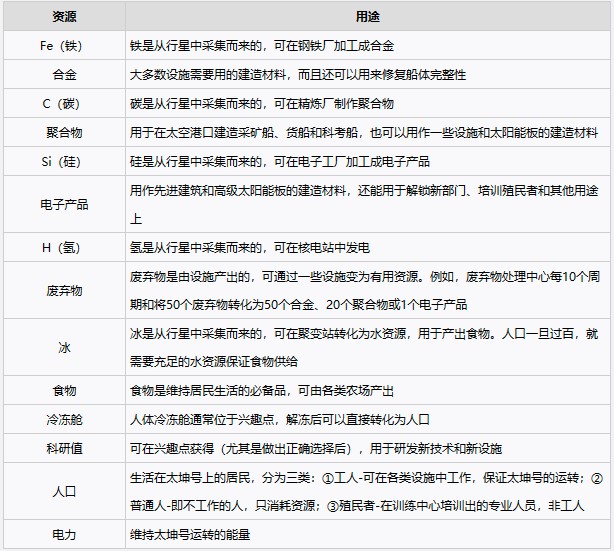The image size is (614, 551).
Task: Click the 资源 column header
Action: coord(64,16)
